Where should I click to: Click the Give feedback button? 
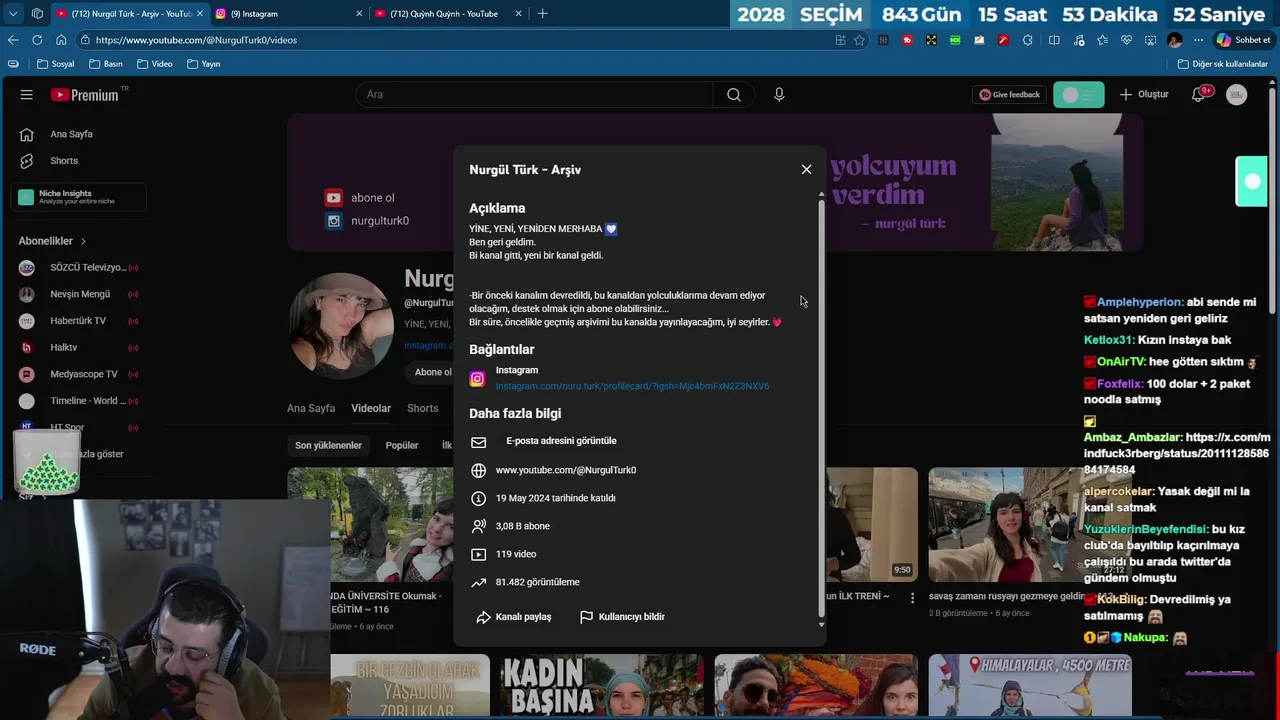click(1009, 95)
